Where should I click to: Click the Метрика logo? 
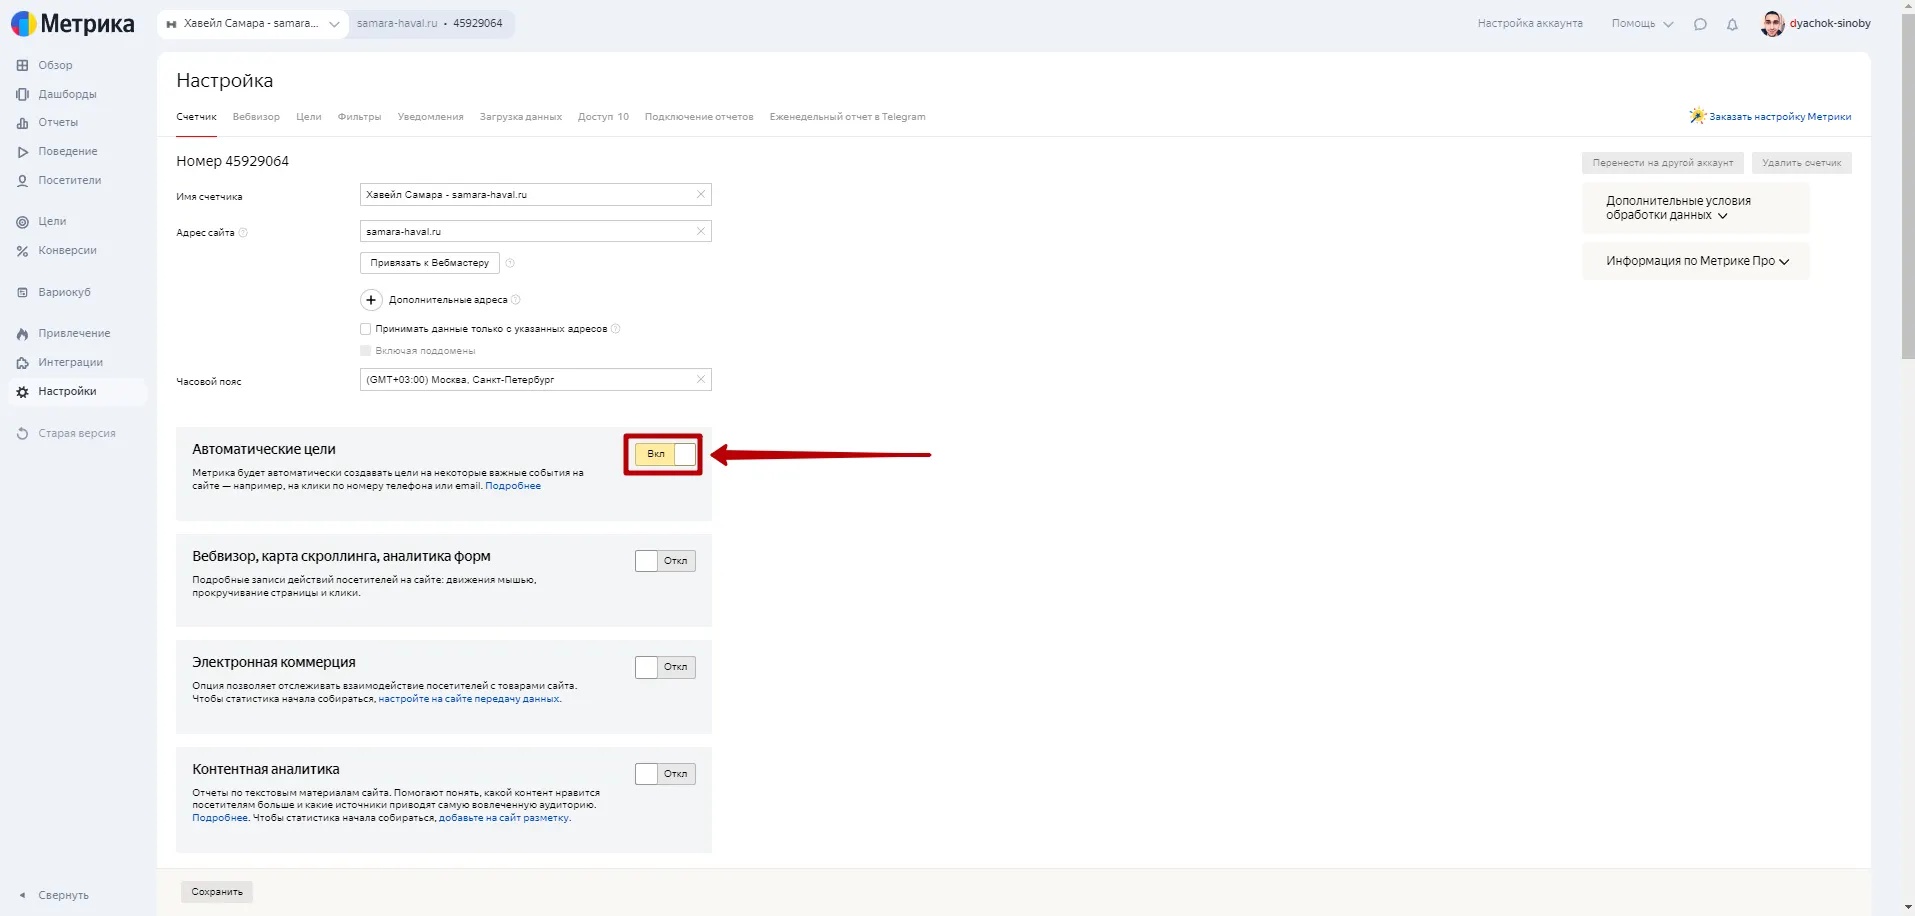(x=73, y=24)
